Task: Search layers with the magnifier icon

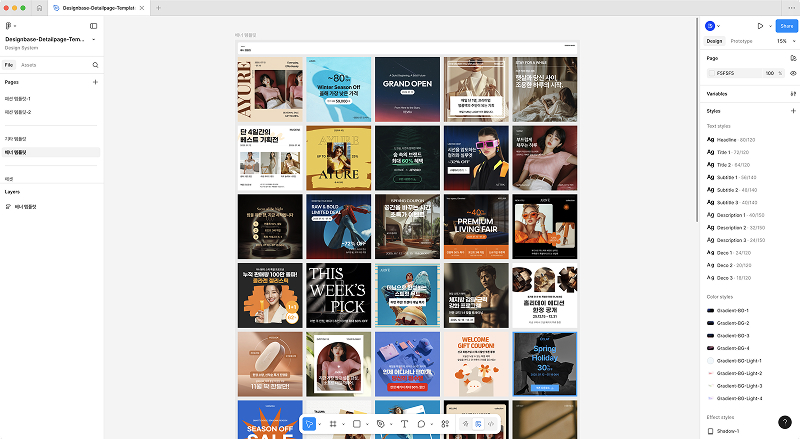Action: pyautogui.click(x=95, y=65)
